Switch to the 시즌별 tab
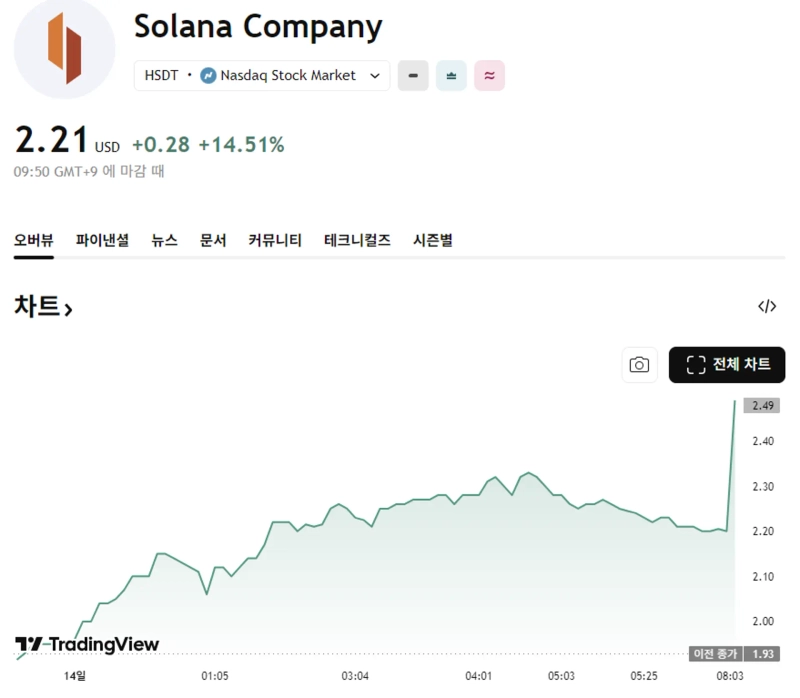 pos(433,240)
